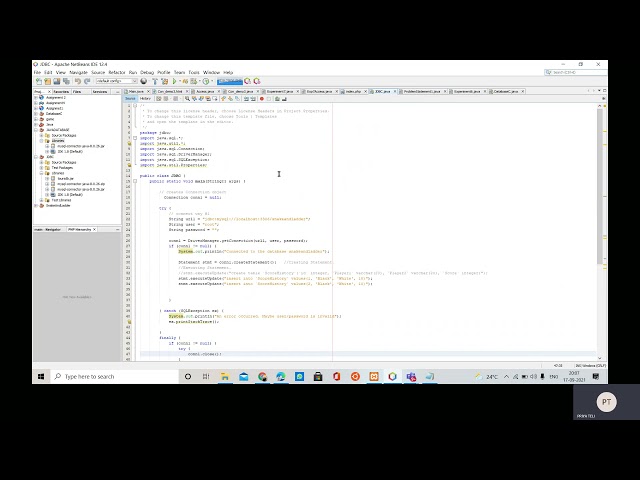Click the Profile Project clock icon
640x480 pixels.
click(206, 81)
